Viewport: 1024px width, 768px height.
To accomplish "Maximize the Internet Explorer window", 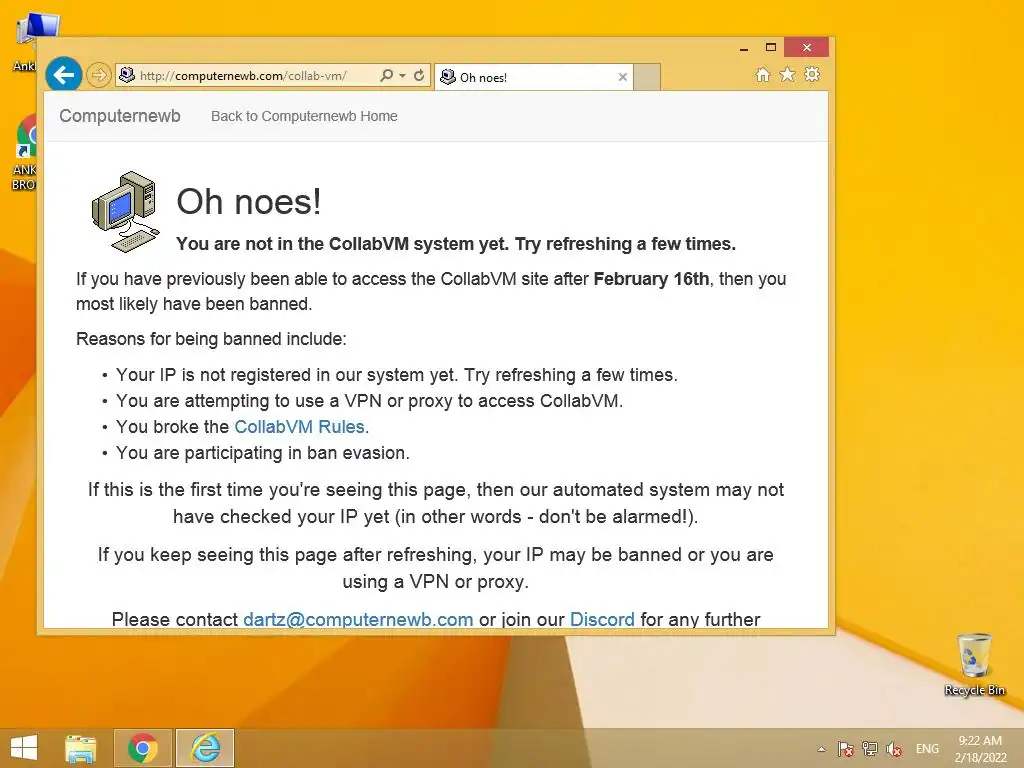I will [771, 48].
